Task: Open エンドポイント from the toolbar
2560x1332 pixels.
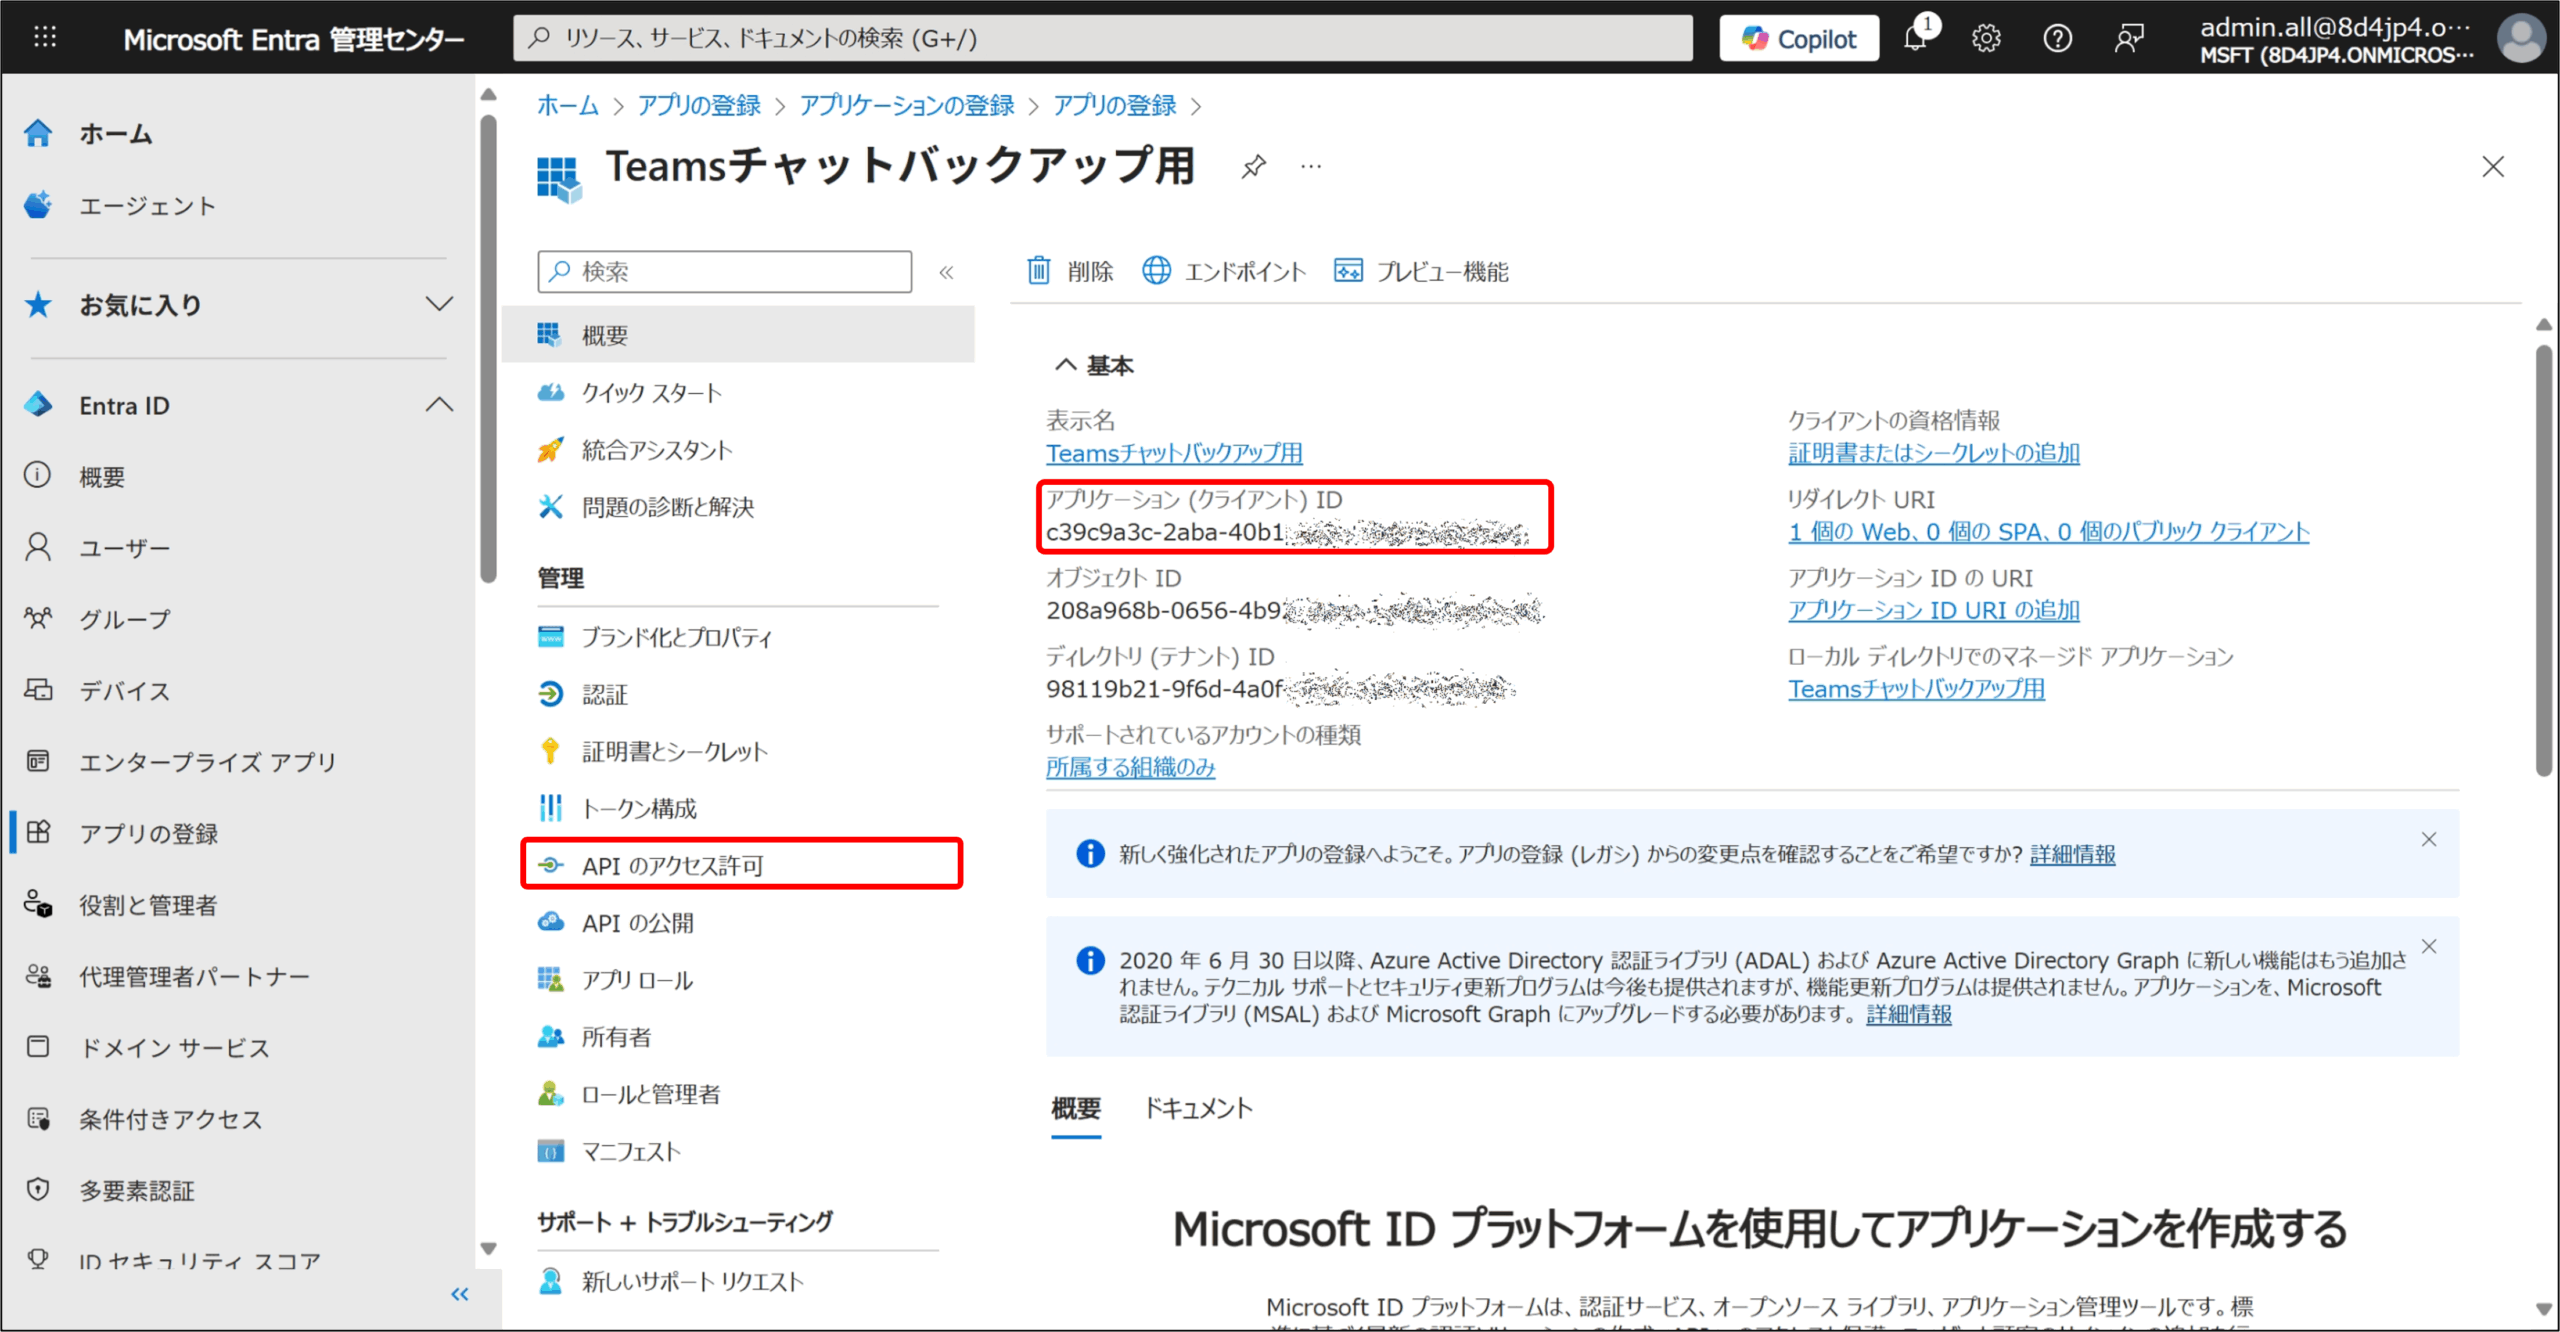Action: (x=1224, y=271)
